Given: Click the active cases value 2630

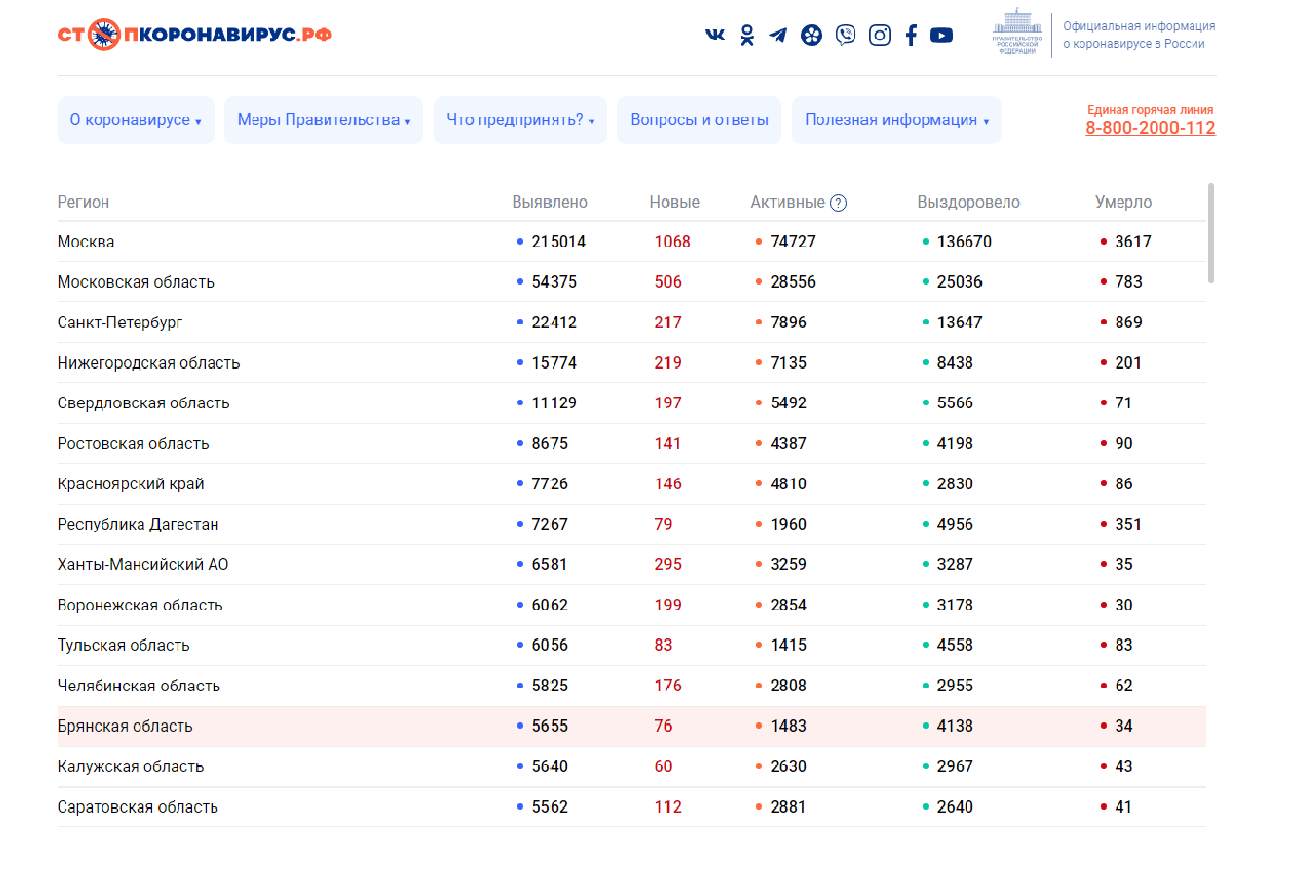Looking at the screenshot, I should click(789, 766).
